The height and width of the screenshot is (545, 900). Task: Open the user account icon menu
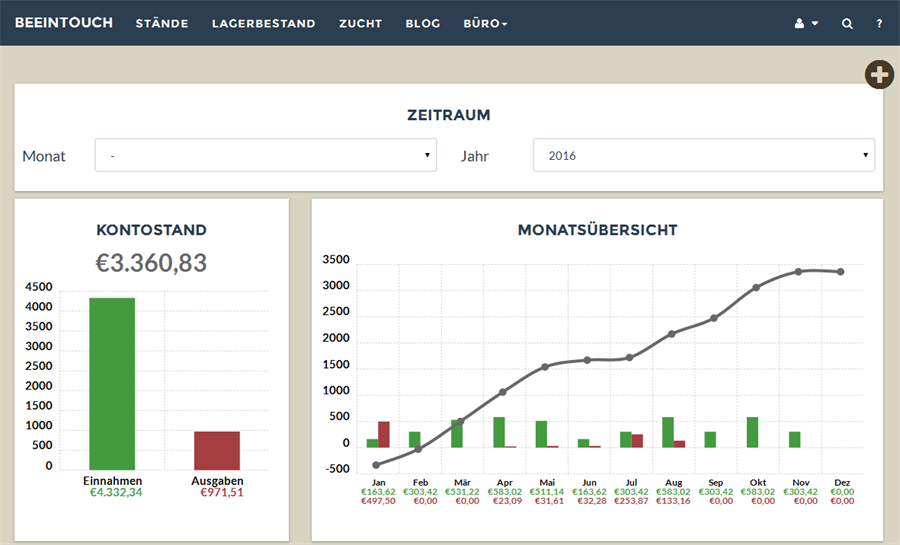point(806,24)
